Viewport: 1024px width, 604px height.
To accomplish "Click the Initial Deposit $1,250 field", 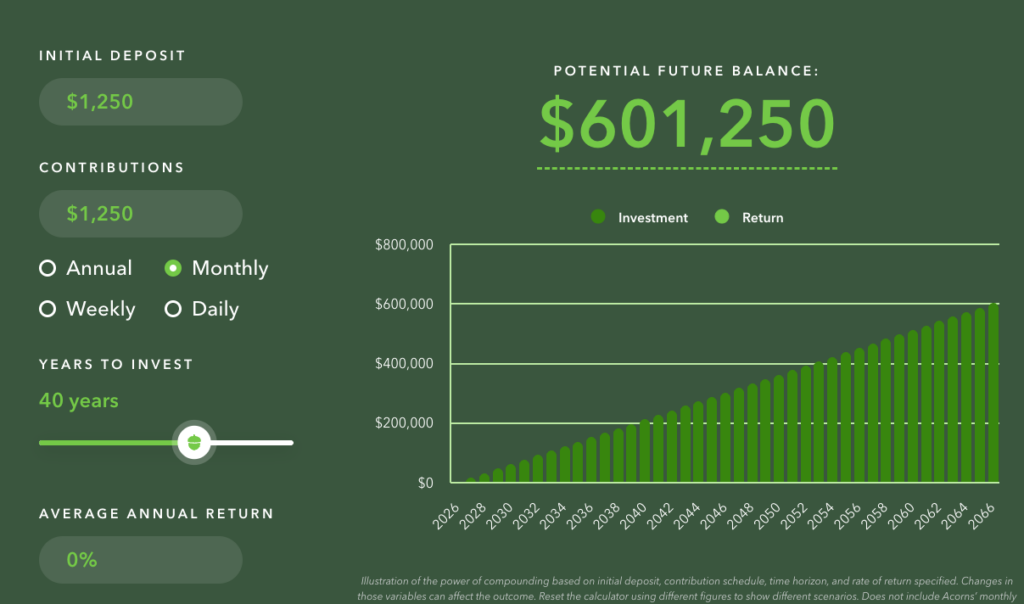I will pyautogui.click(x=140, y=102).
